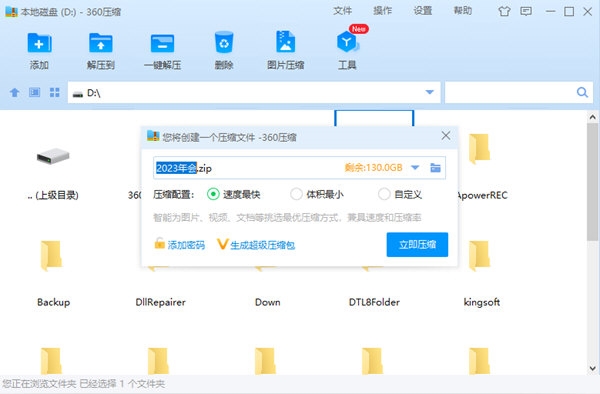Viewport: 600px width, 394px height.
Task: Open the 设置 menu
Action: (422, 11)
